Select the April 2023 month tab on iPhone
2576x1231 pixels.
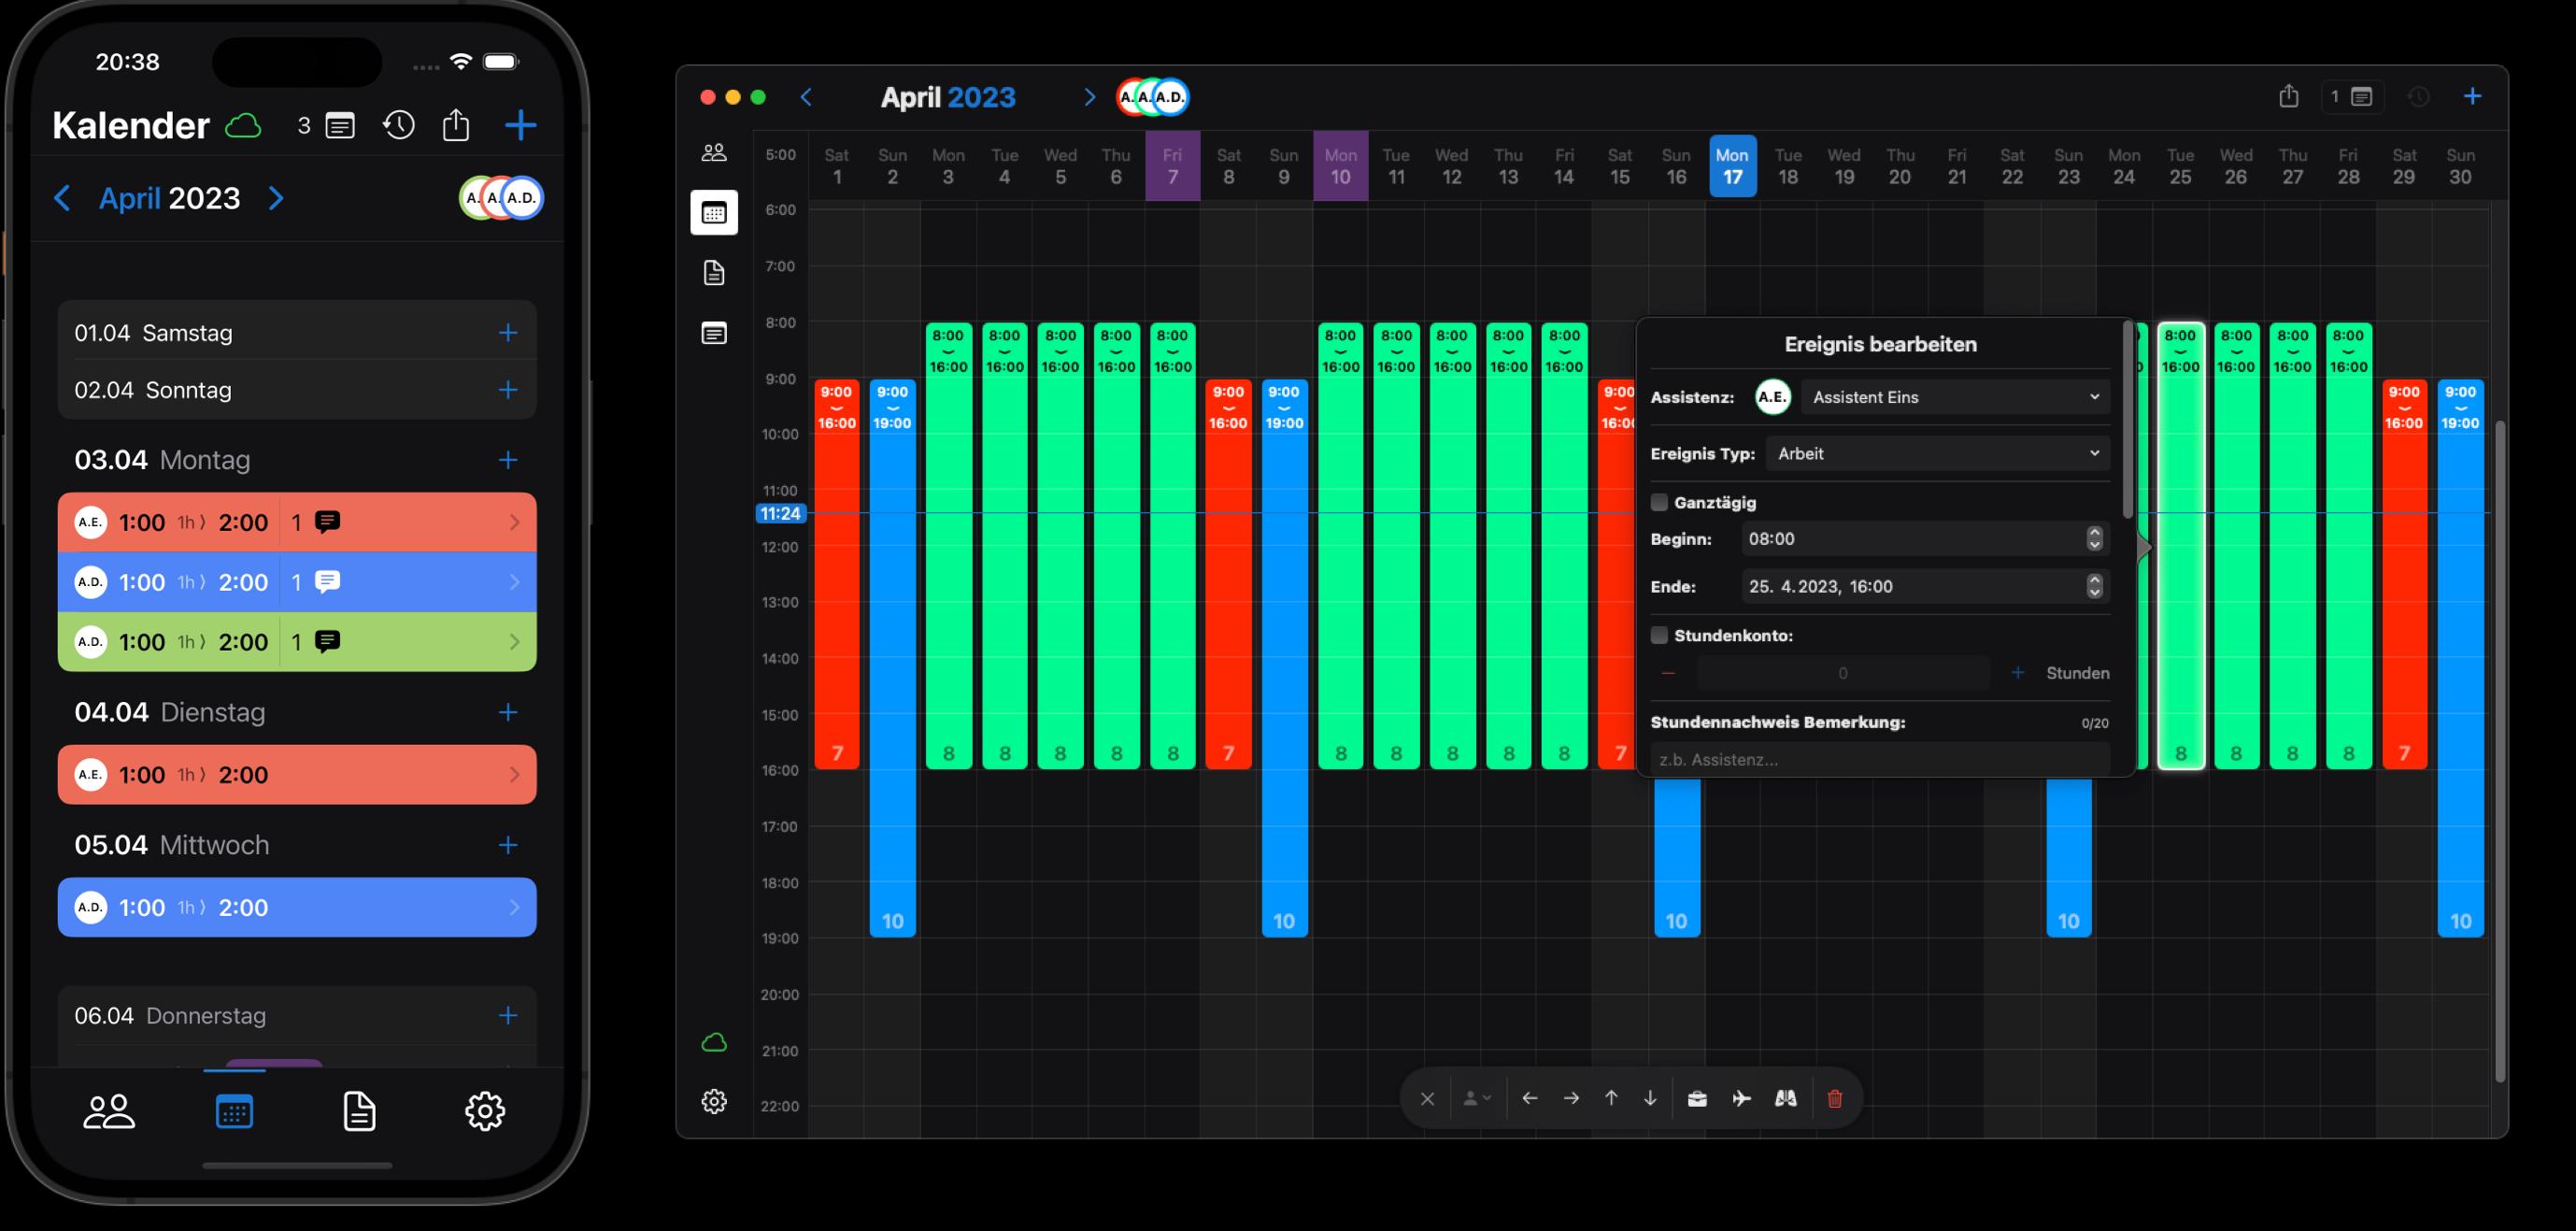169,197
